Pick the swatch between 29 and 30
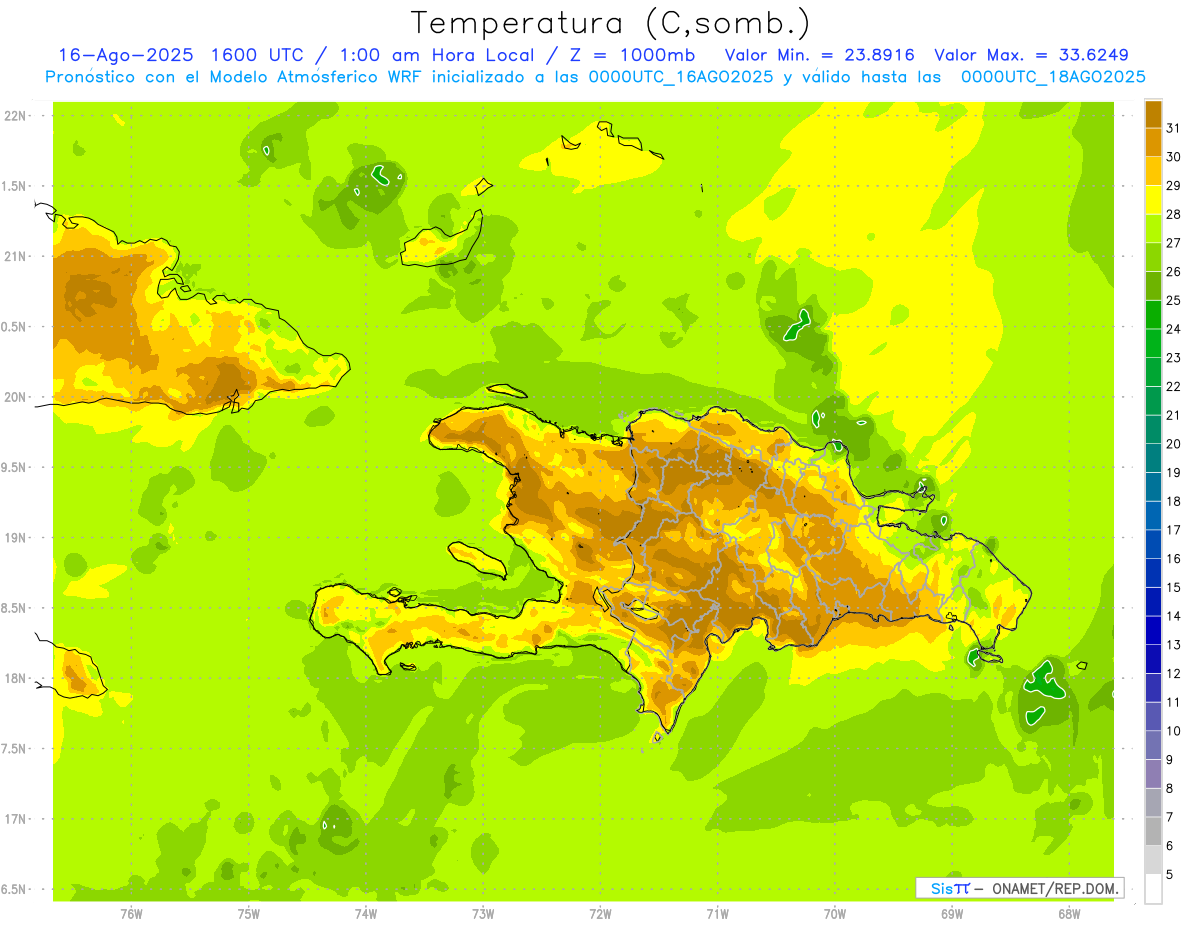The width and height of the screenshot is (1200, 927). tap(1154, 171)
